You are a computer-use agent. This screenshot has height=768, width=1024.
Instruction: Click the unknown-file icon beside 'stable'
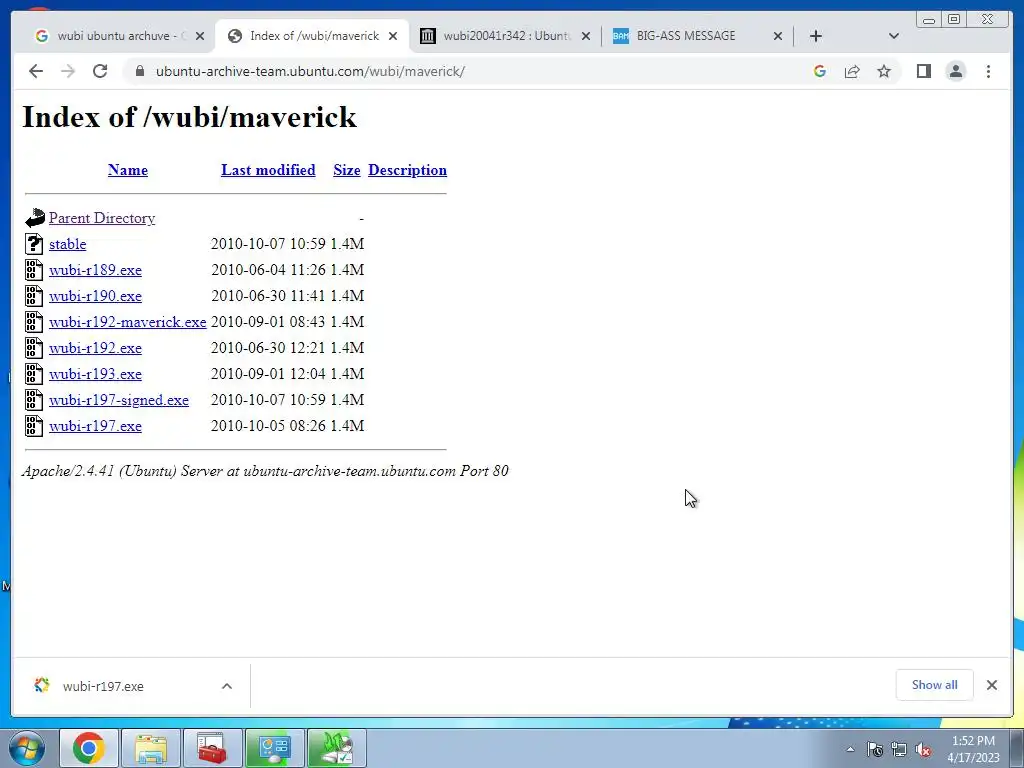(x=34, y=244)
